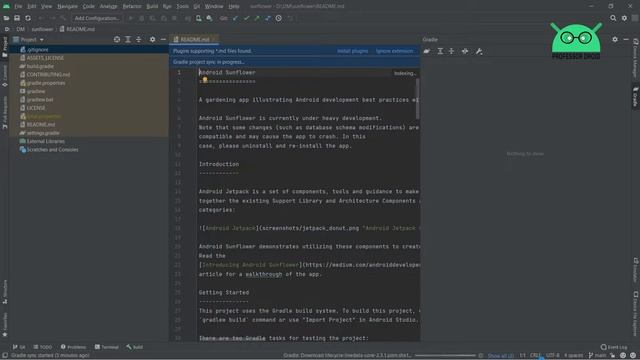Image resolution: width=640 pixels, height=360 pixels.
Task: Collapse all in Project panel
Action: tap(139, 39)
